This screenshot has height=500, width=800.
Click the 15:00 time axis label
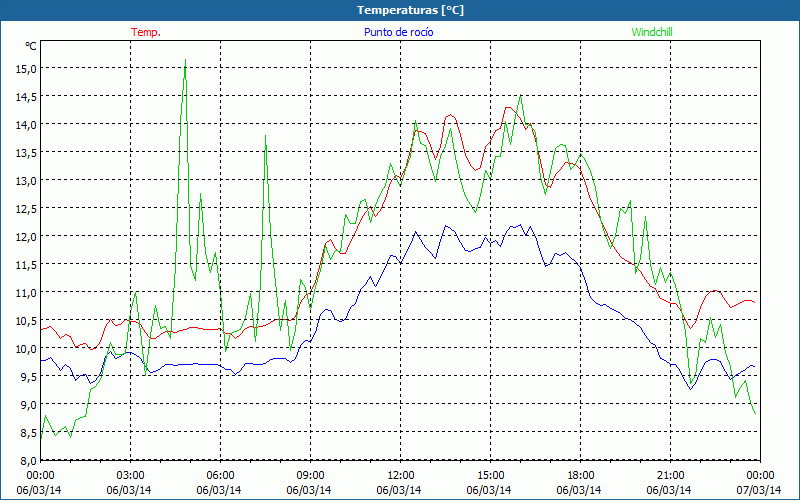tap(490, 476)
